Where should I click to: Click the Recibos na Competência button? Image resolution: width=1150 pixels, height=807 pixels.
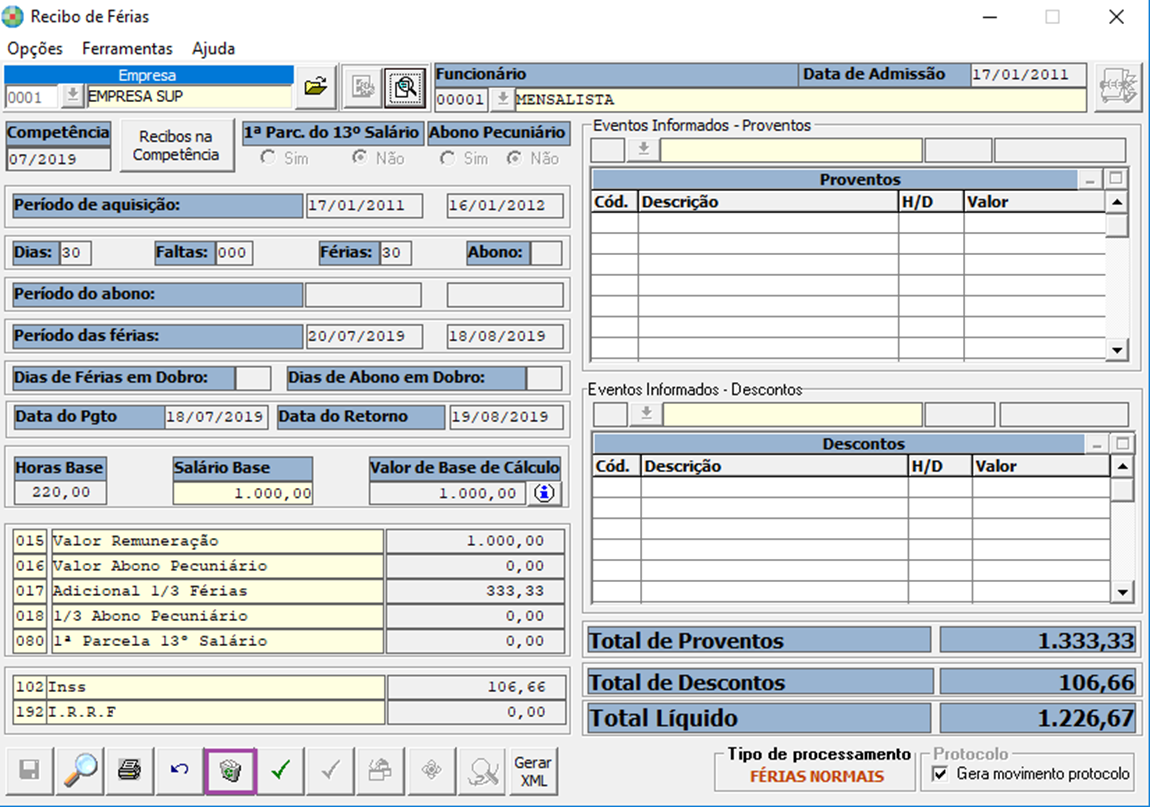pos(176,146)
